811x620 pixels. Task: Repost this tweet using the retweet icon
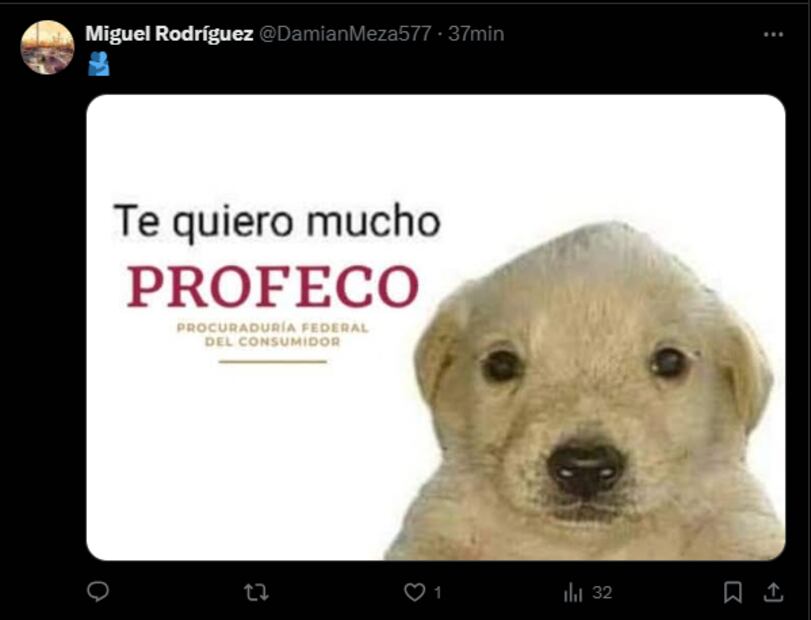256,592
